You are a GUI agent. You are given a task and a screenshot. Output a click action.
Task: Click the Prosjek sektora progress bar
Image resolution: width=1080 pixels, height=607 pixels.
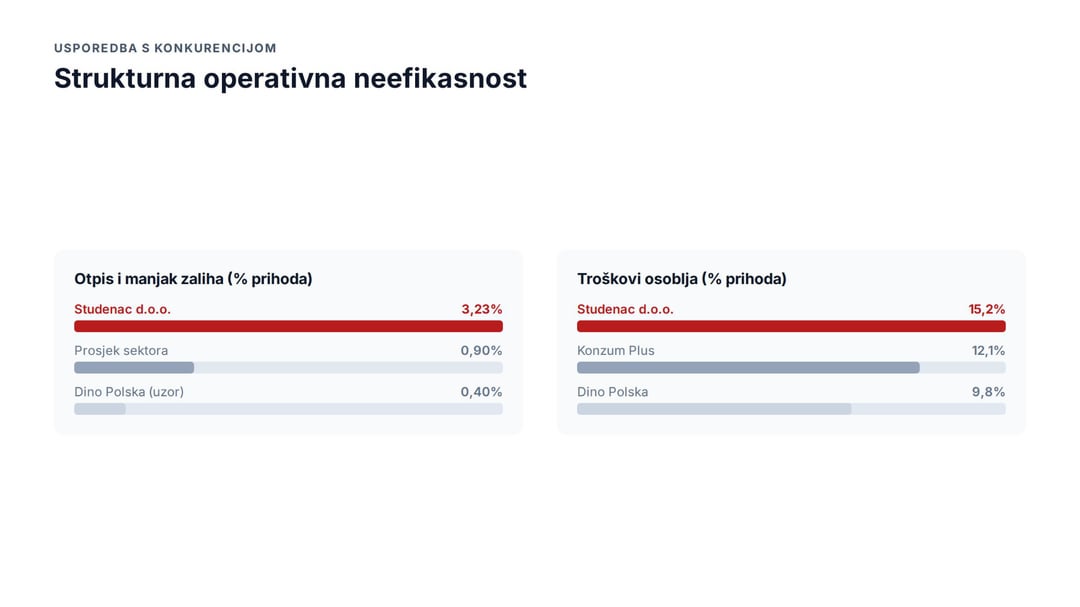pyautogui.click(x=288, y=368)
